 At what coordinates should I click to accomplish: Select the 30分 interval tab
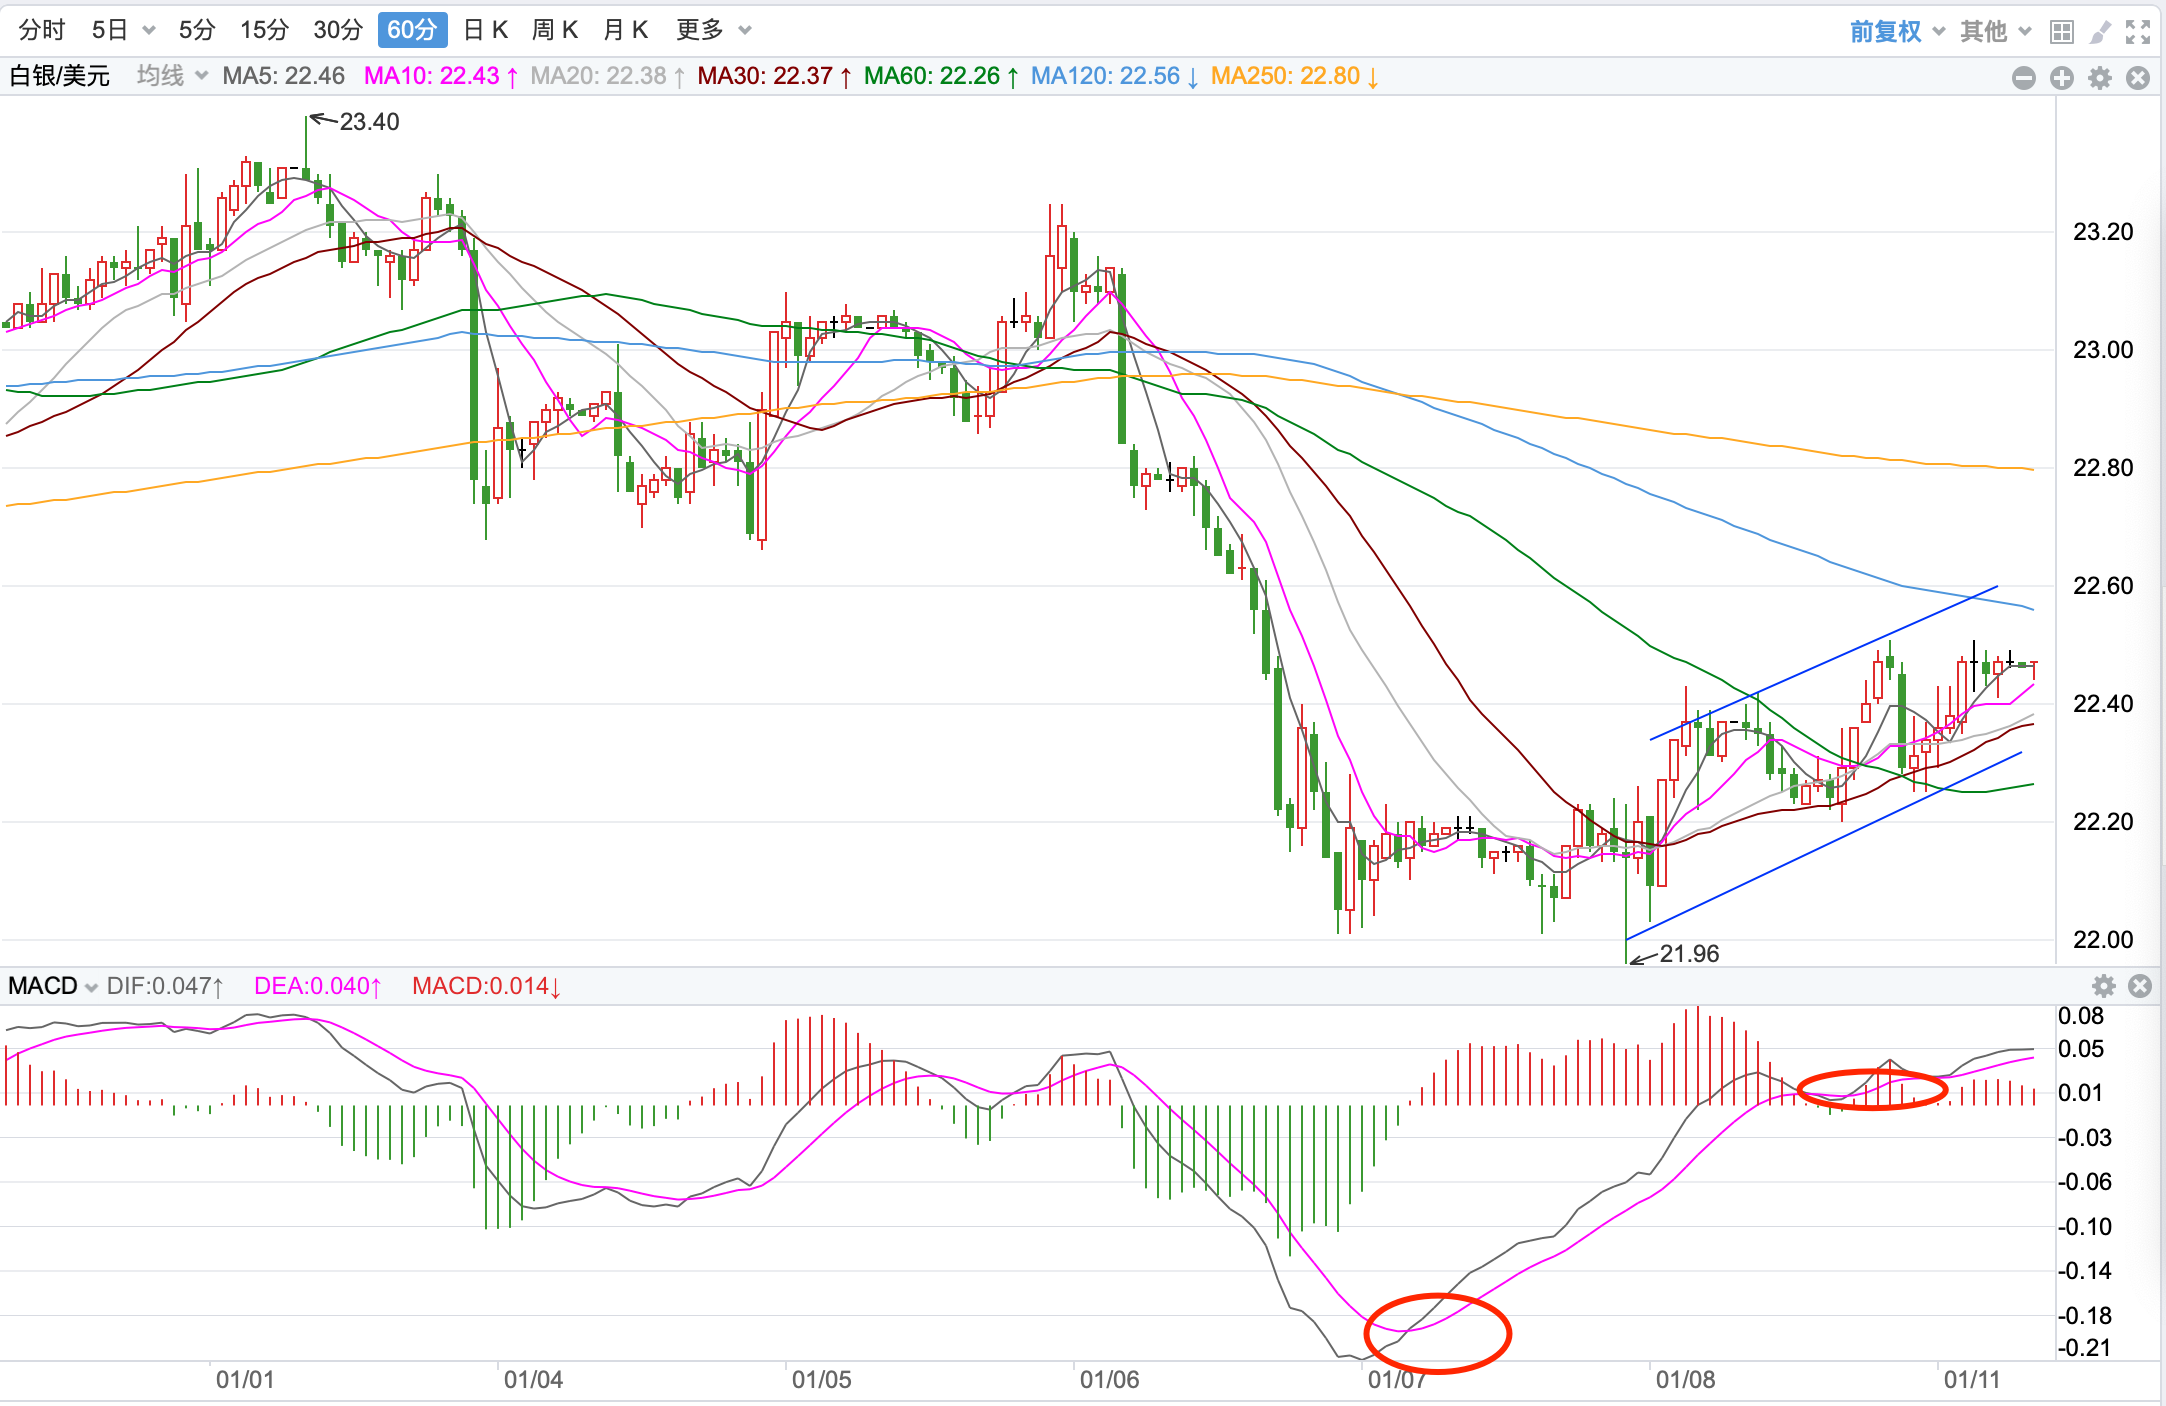click(338, 30)
